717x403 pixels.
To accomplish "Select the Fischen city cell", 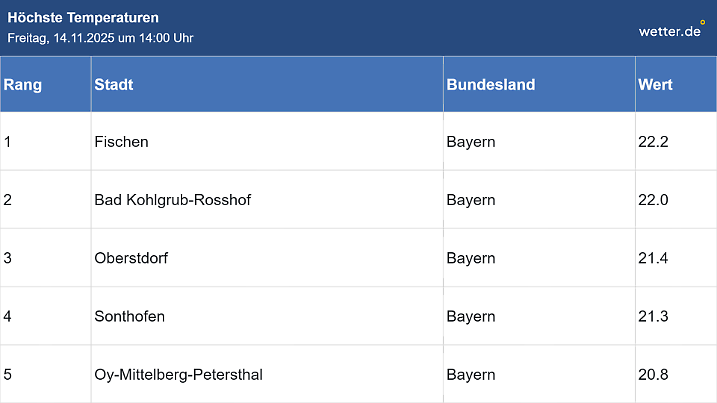I will (x=121, y=142).
